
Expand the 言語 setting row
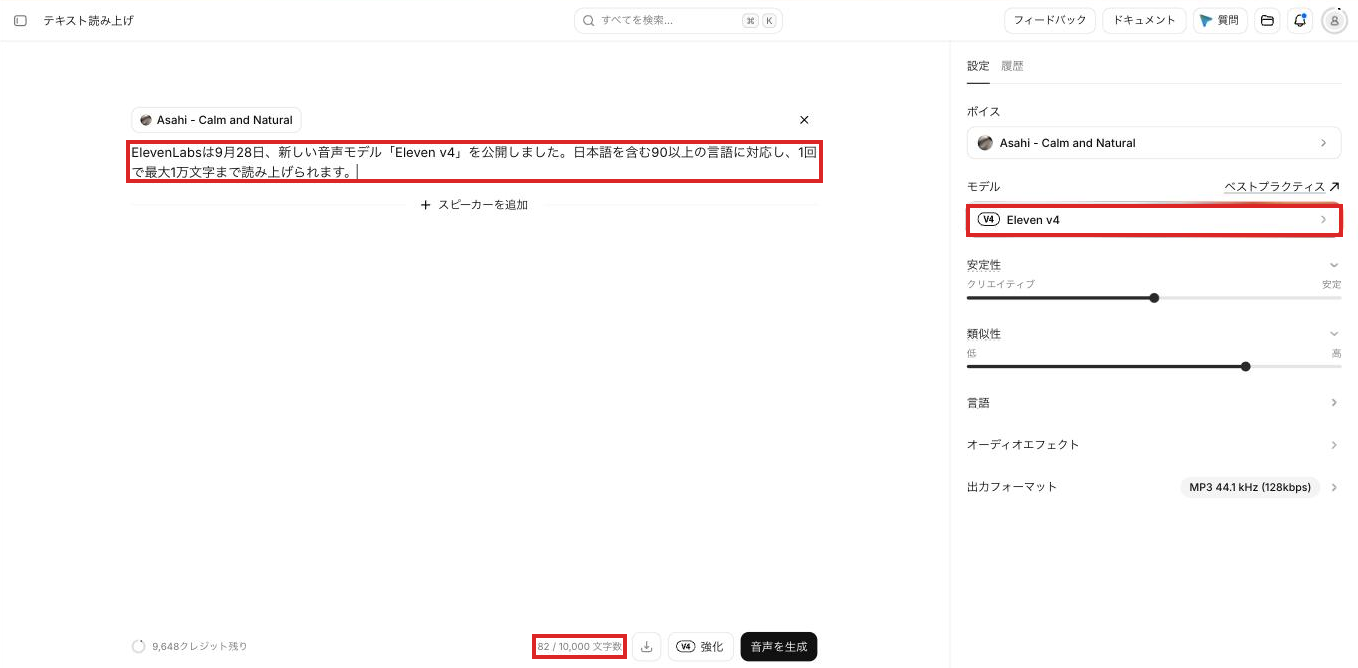point(1154,403)
